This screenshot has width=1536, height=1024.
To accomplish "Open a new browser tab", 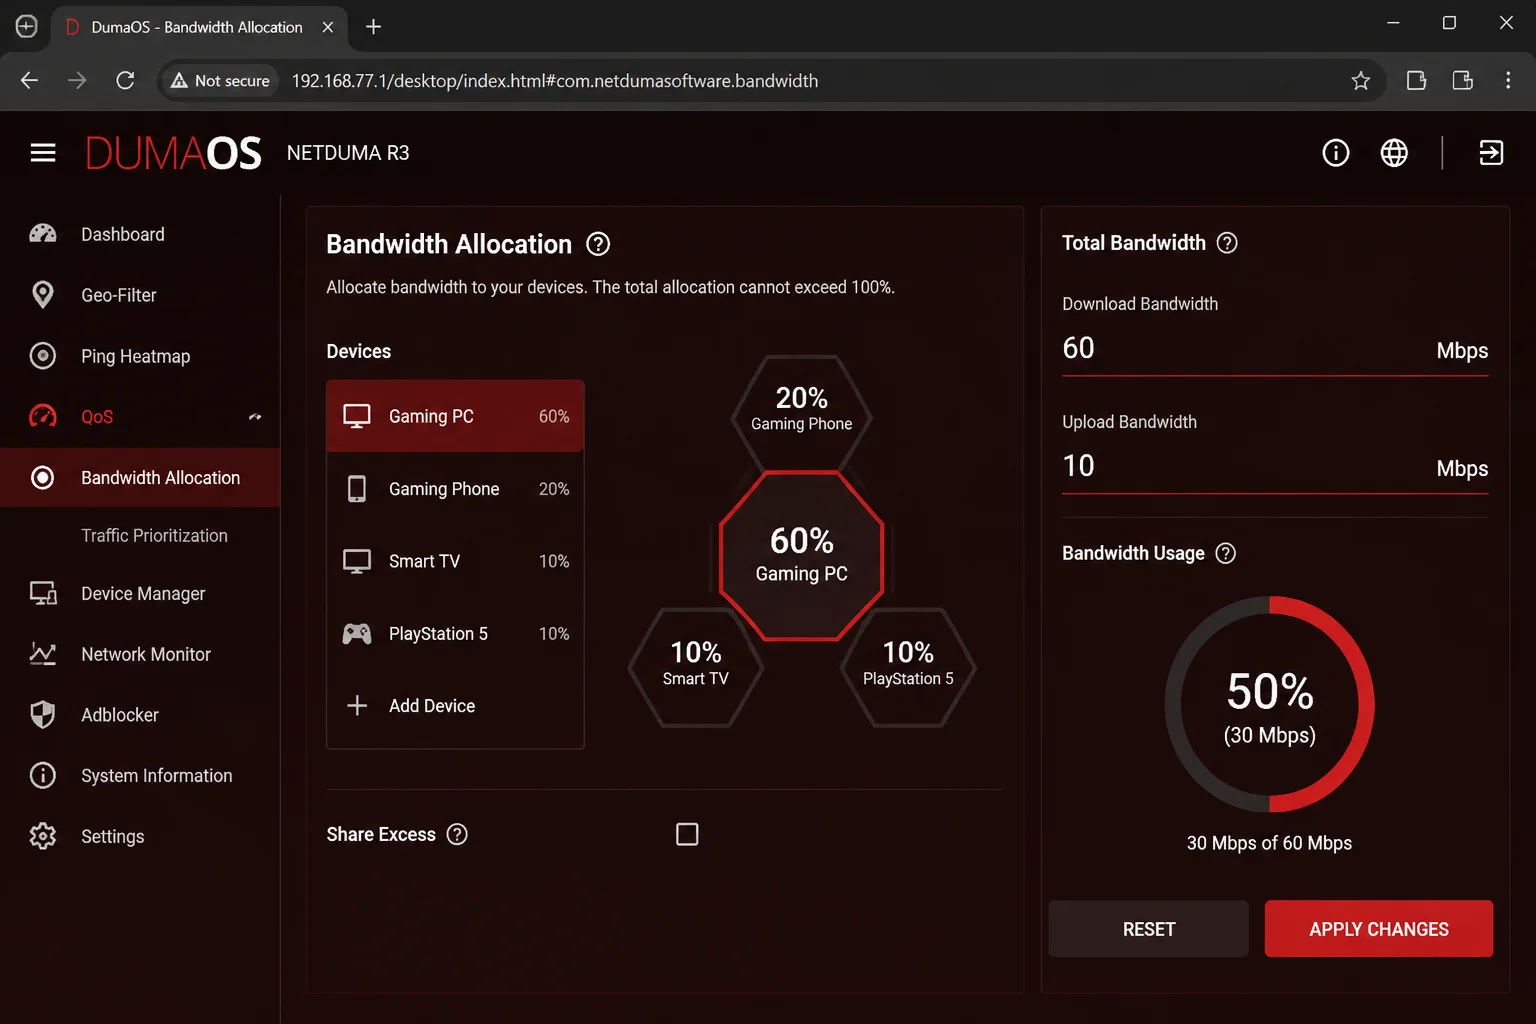I will pos(373,27).
